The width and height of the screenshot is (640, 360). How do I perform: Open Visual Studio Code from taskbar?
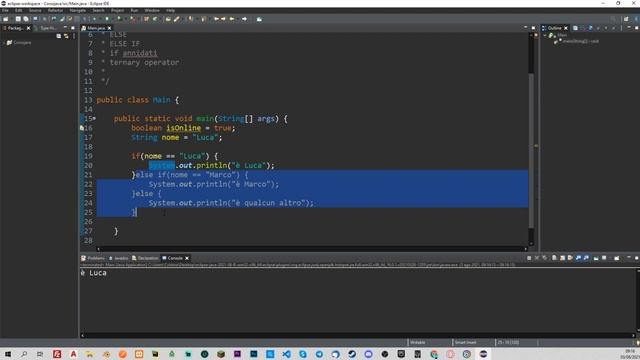pos(287,354)
